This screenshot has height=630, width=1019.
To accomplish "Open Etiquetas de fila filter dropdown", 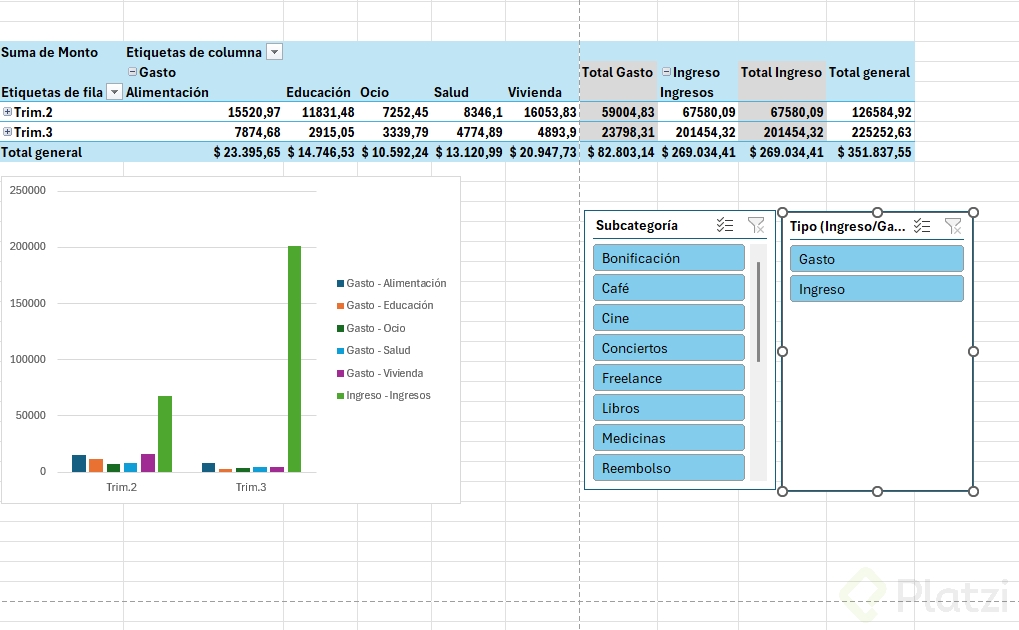I will coord(114,92).
